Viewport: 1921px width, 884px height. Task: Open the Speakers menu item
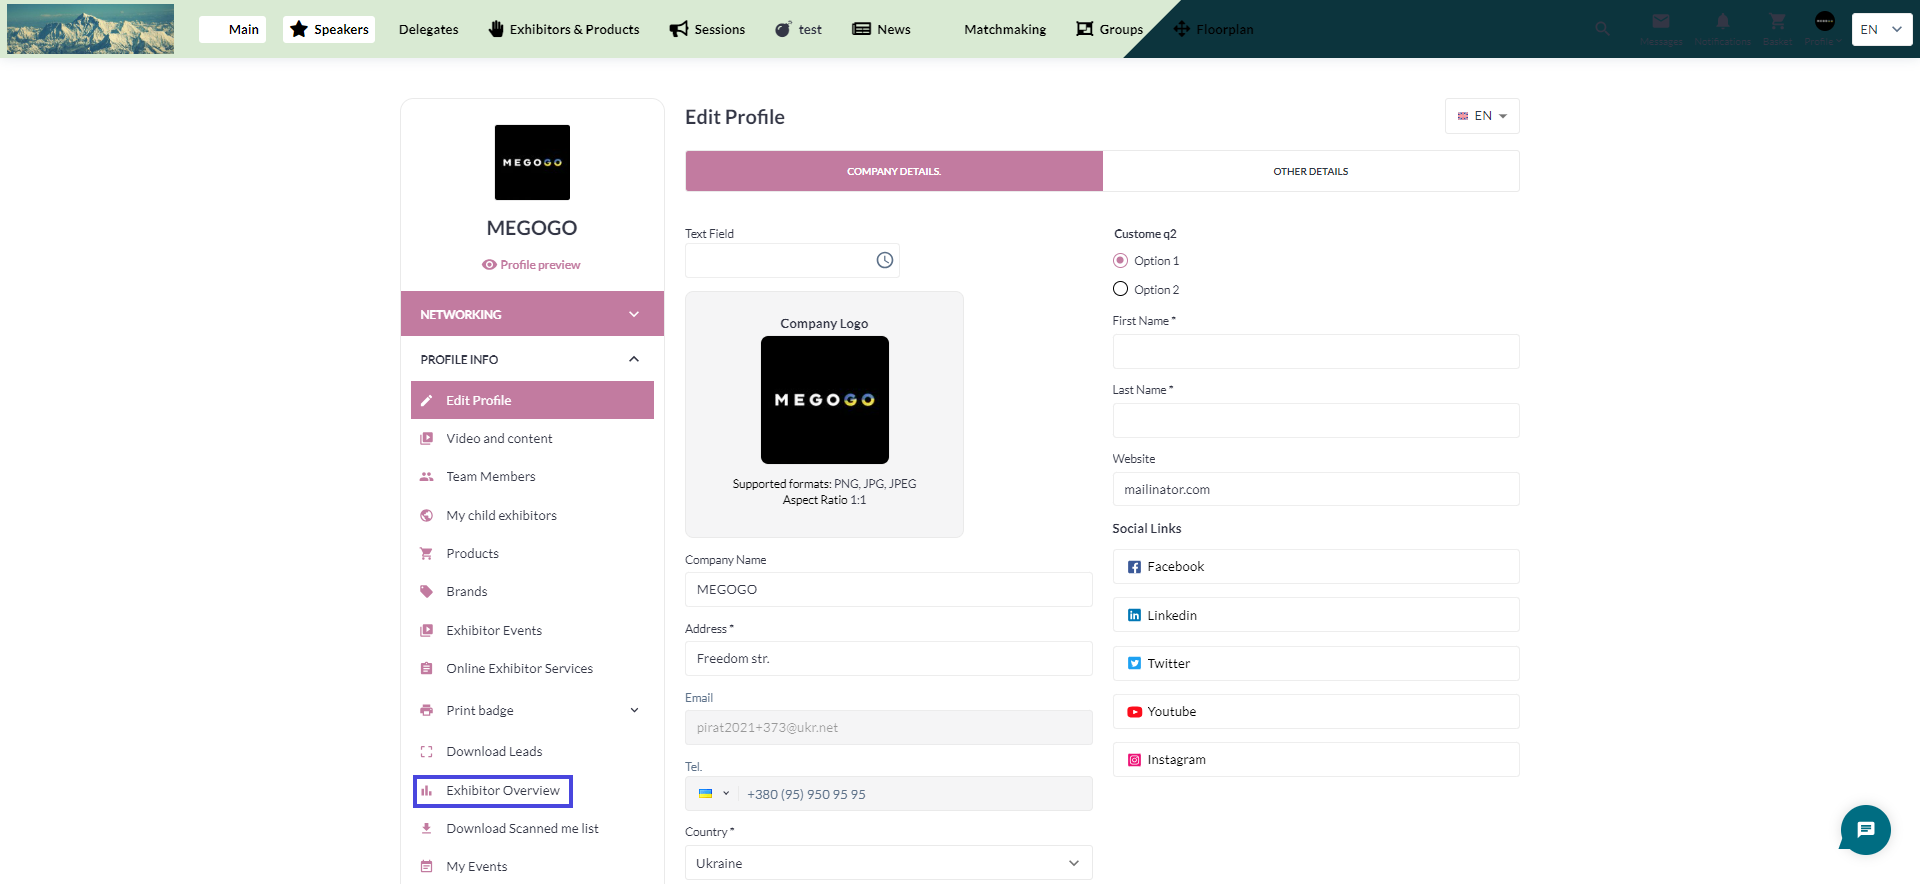click(x=329, y=29)
